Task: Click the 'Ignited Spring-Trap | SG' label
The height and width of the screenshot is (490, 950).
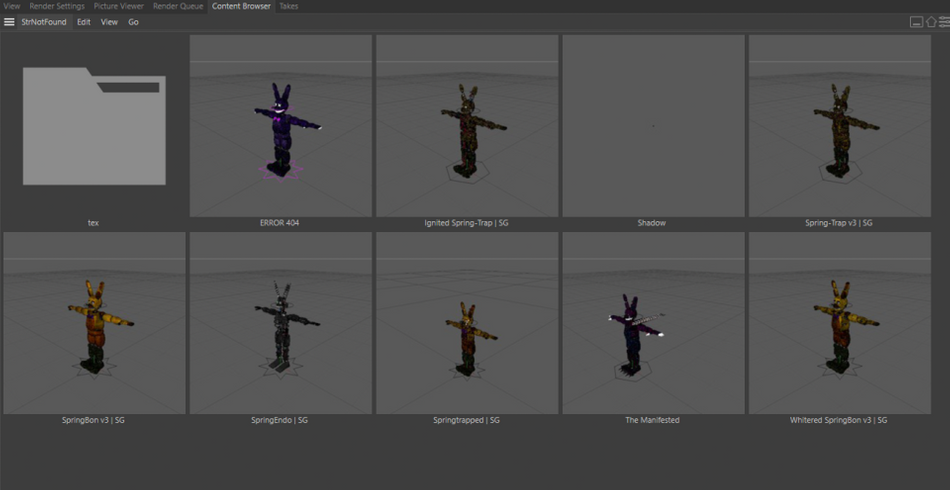Action: point(466,223)
